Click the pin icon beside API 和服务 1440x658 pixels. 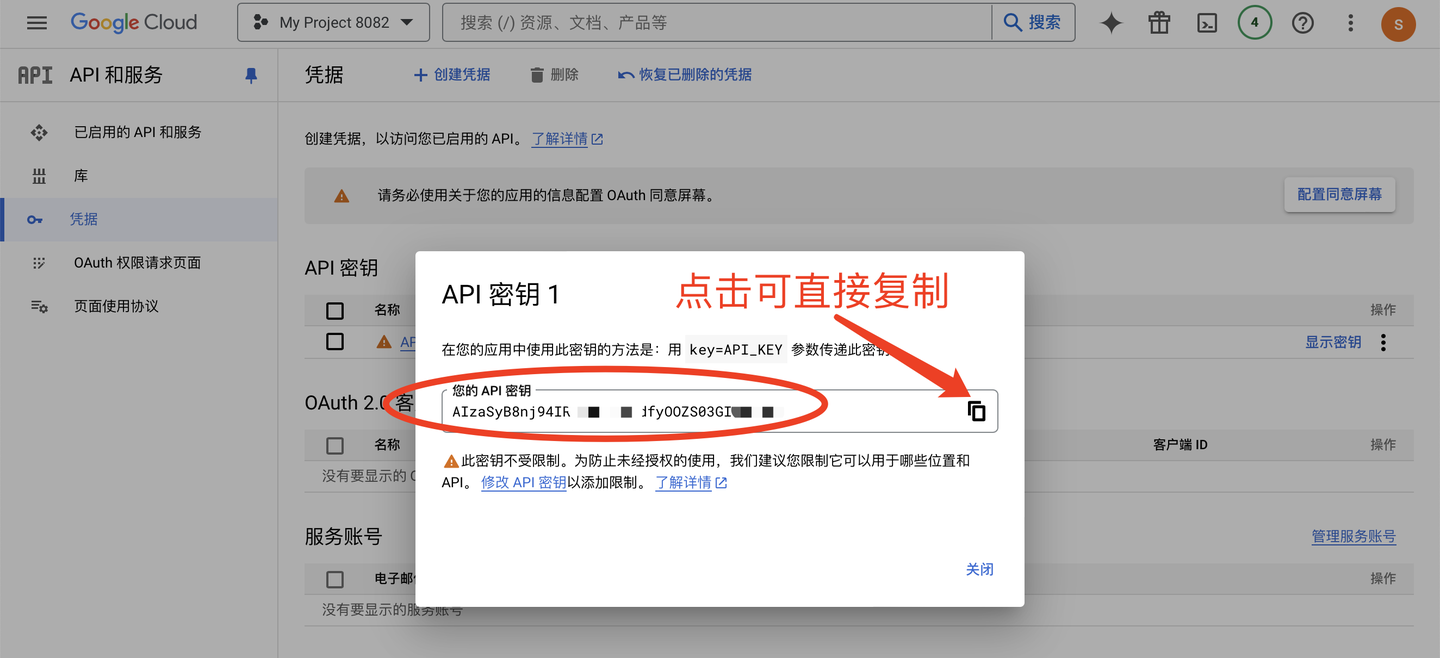tap(251, 76)
